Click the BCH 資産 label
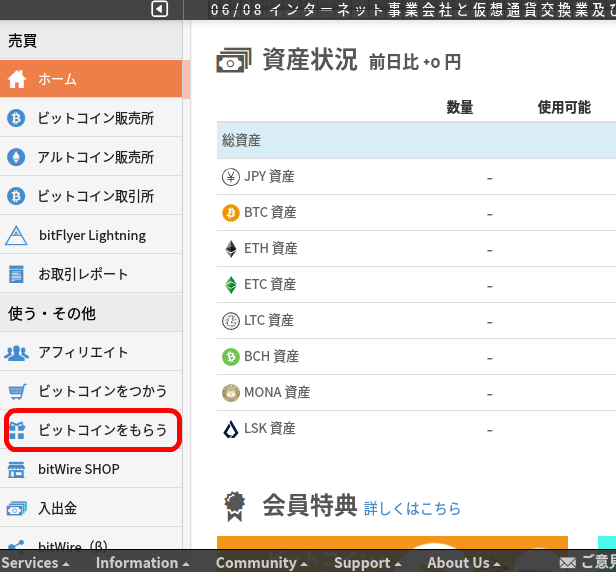Viewport: 616px width, 572px height. pos(271,357)
